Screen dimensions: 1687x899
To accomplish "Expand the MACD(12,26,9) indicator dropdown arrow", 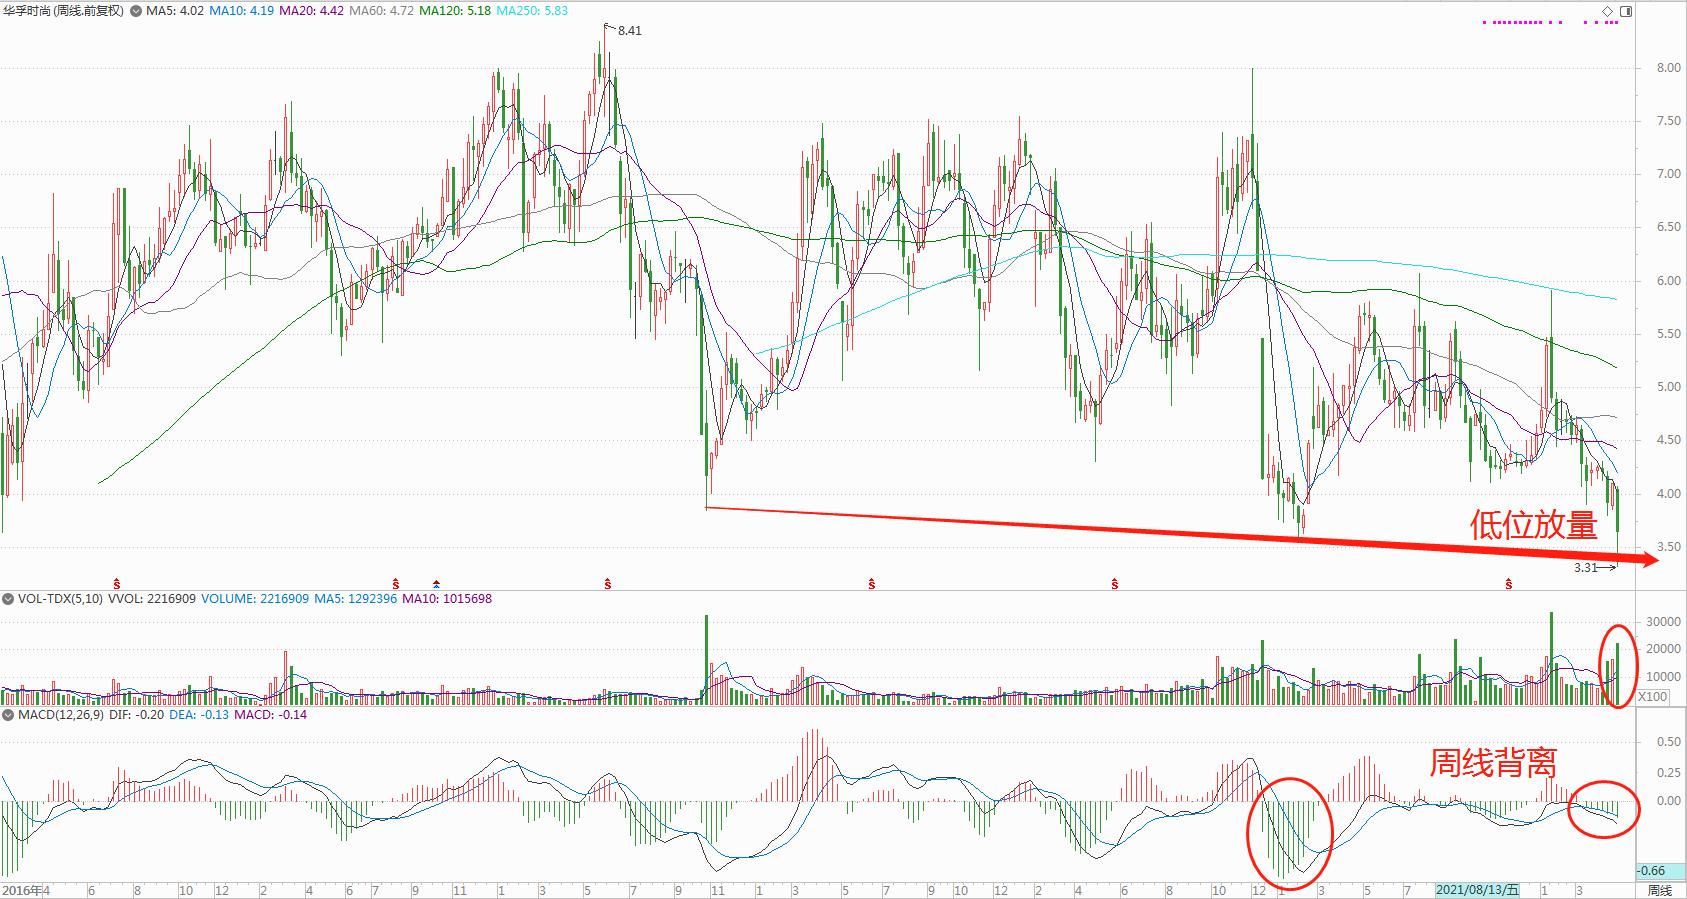I will pyautogui.click(x=8, y=715).
